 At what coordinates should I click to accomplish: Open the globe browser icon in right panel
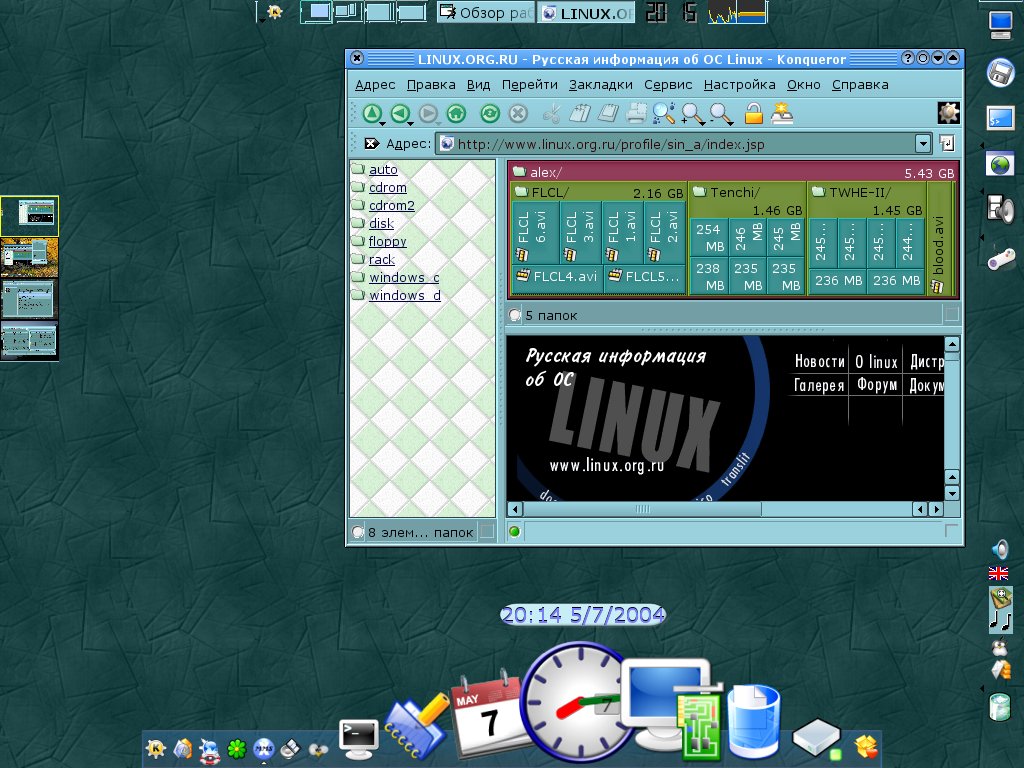tap(1000, 164)
